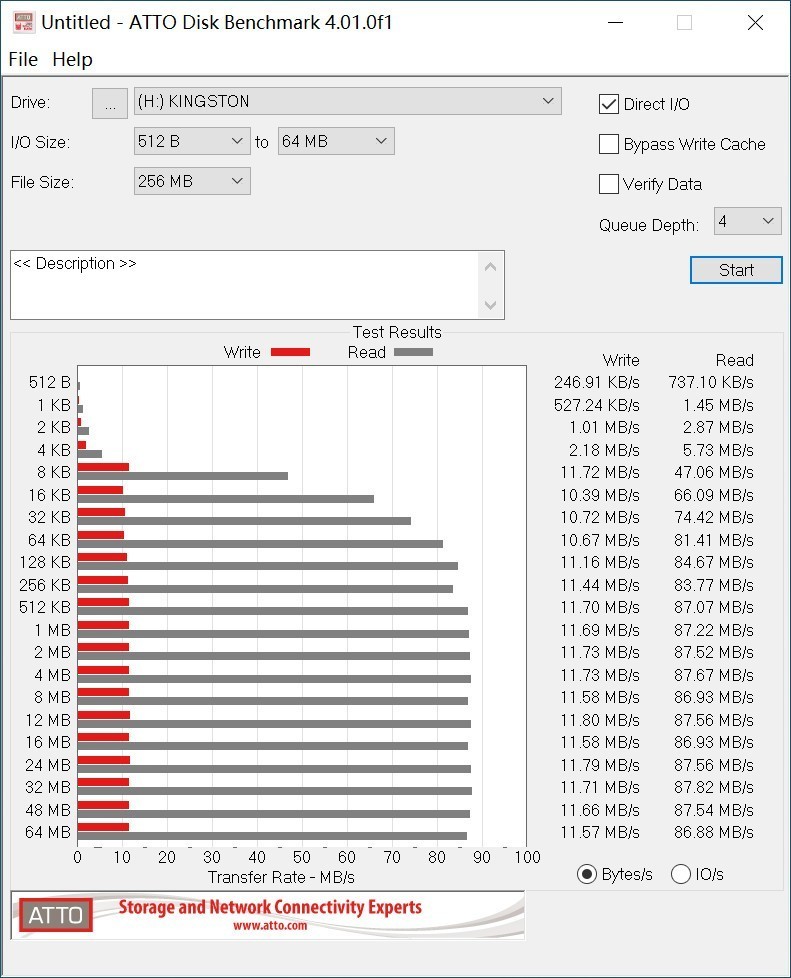Click the 128 KB row label
This screenshot has height=978, width=791.
click(45, 562)
